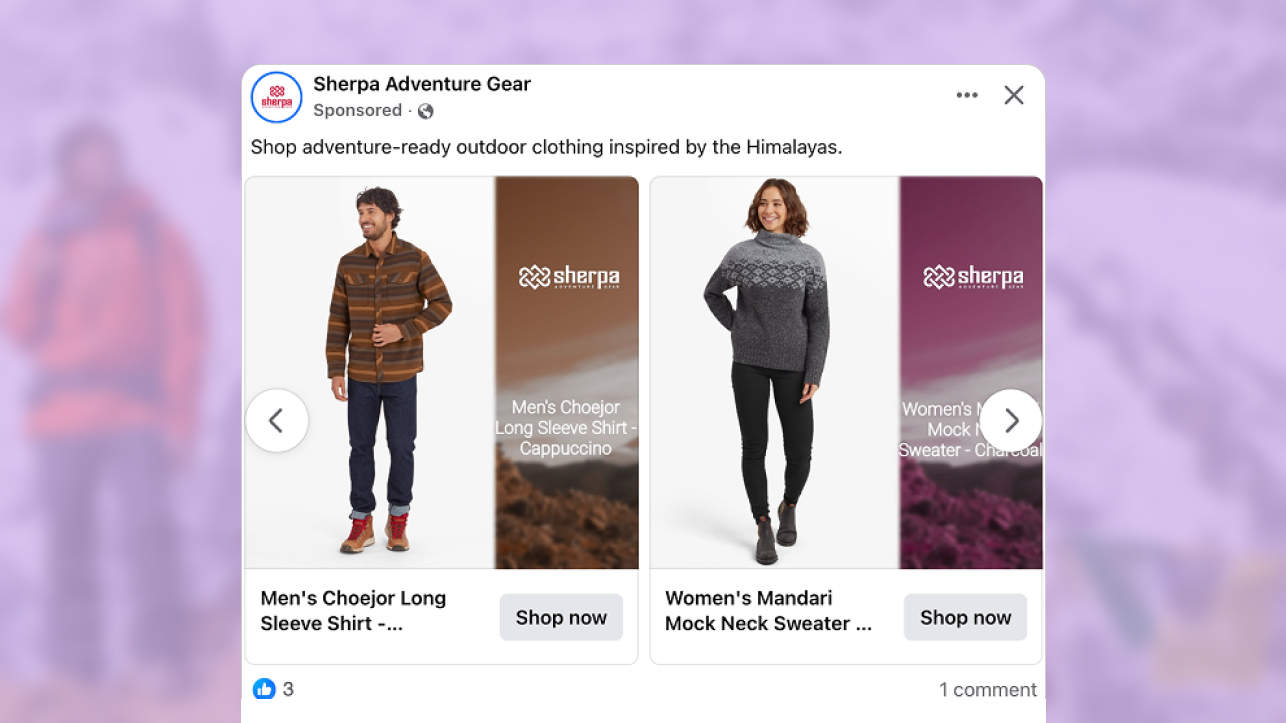This screenshot has width=1286, height=723.
Task: Open the men's striped shirt product photo
Action: point(370,373)
